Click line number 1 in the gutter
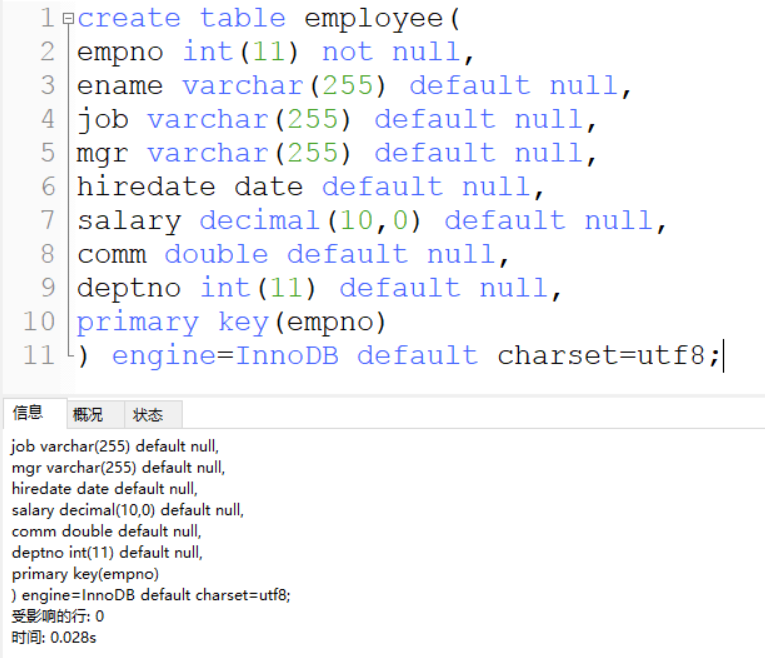765x658 pixels. (x=47, y=19)
